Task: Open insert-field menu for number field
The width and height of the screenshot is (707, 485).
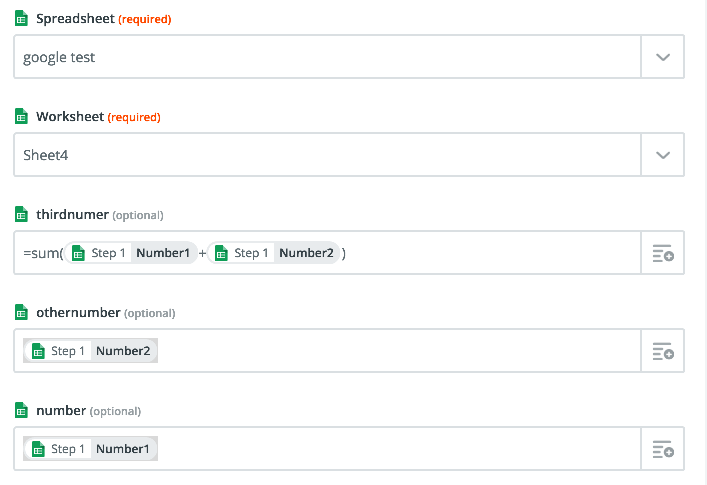Action: click(x=663, y=449)
